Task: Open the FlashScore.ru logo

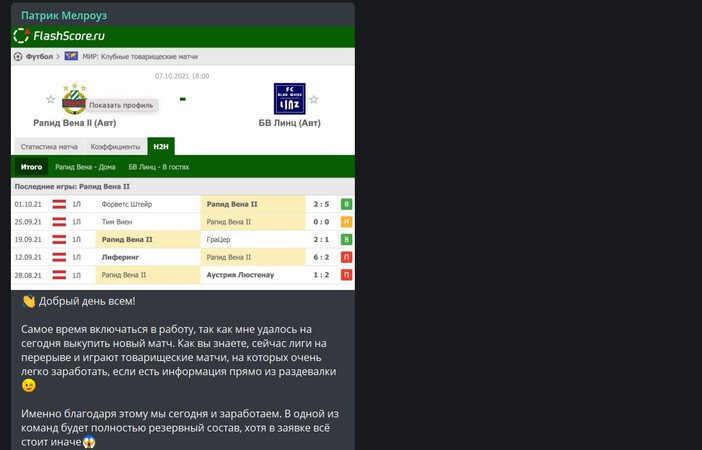Action: point(59,36)
